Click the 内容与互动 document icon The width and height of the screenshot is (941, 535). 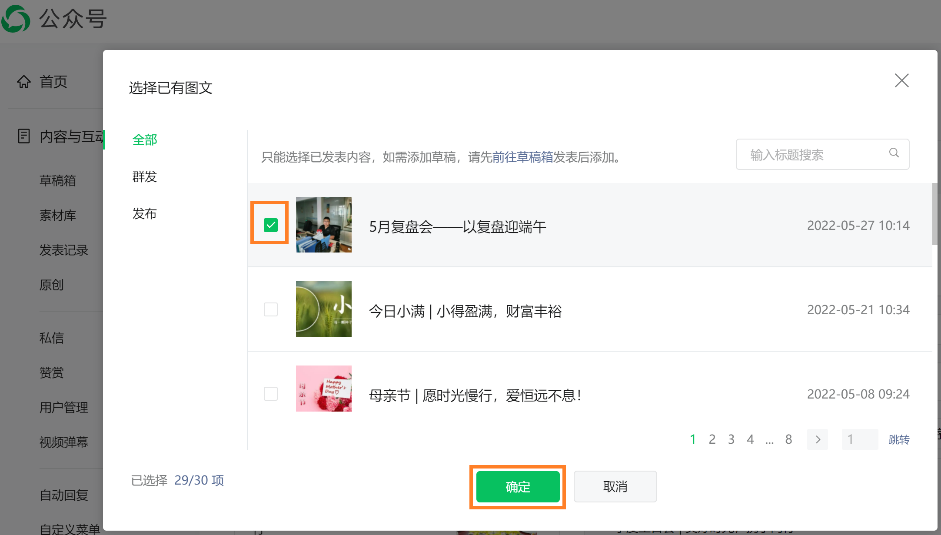(24, 137)
